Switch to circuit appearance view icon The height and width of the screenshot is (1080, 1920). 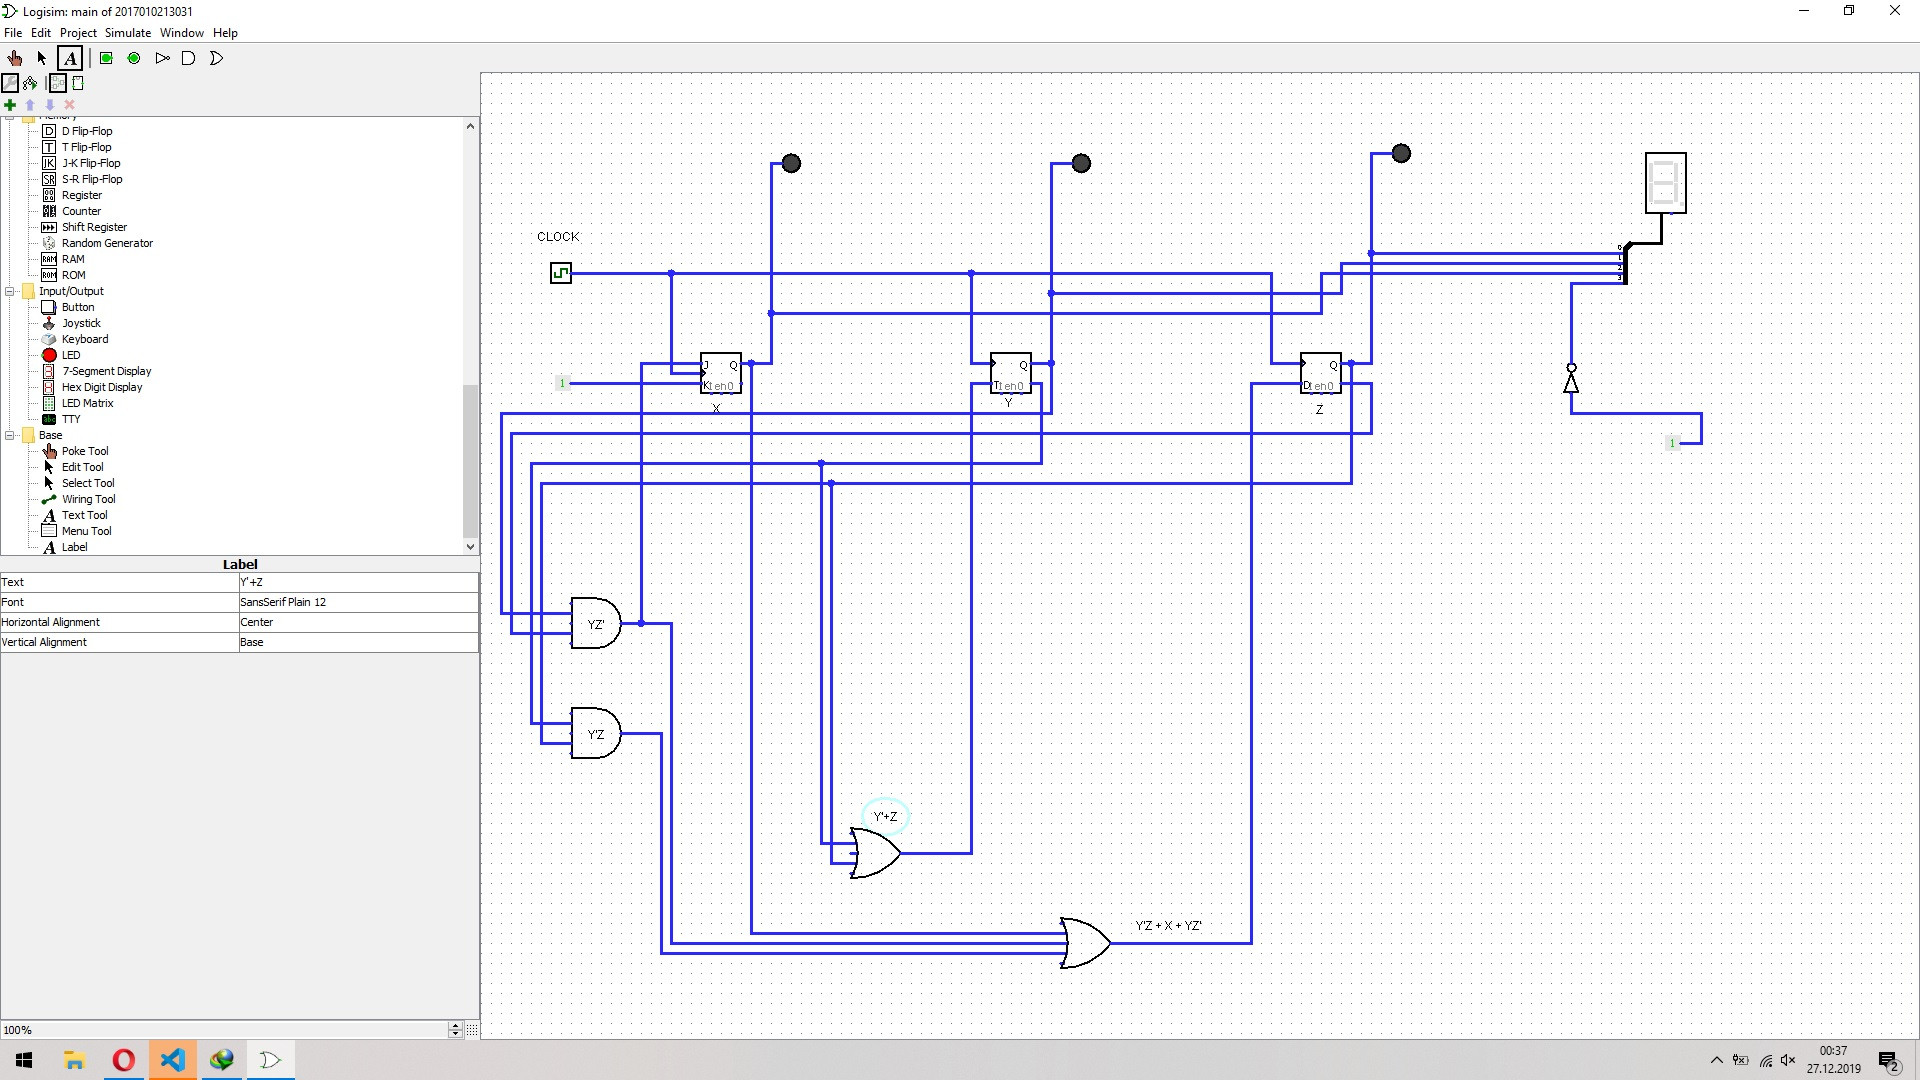click(78, 83)
